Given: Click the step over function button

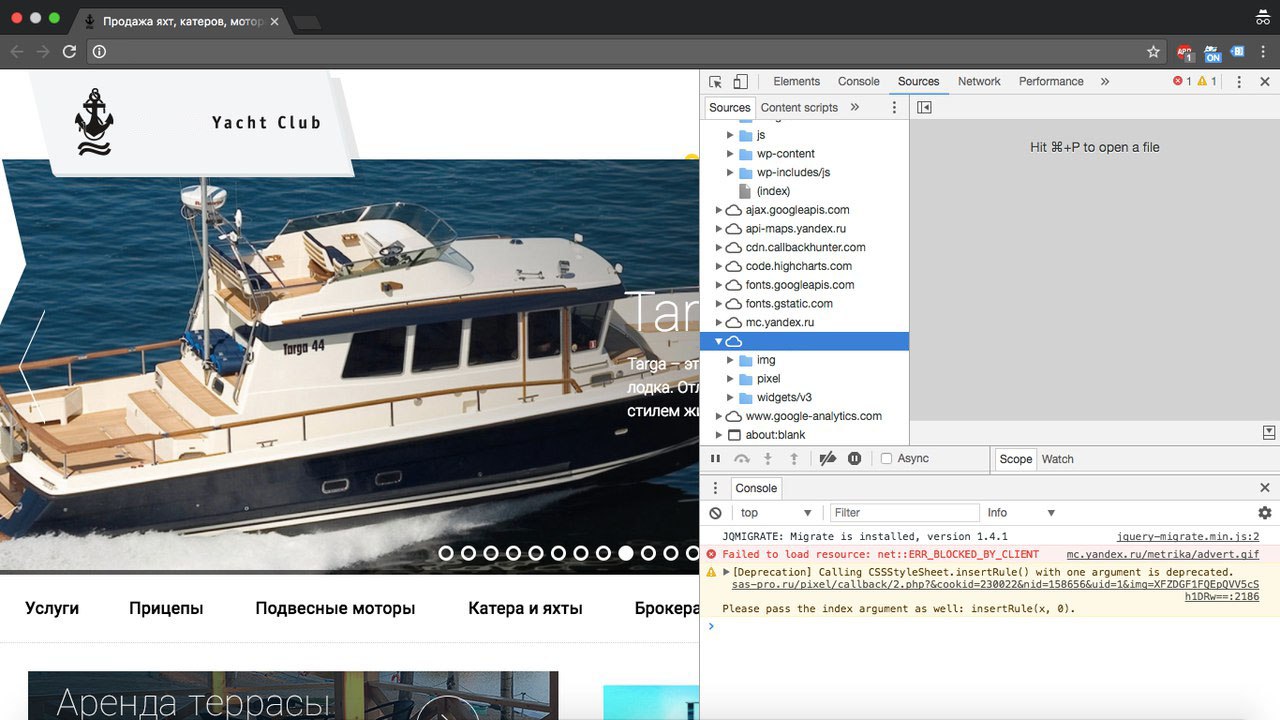Looking at the screenshot, I should click(x=742, y=459).
